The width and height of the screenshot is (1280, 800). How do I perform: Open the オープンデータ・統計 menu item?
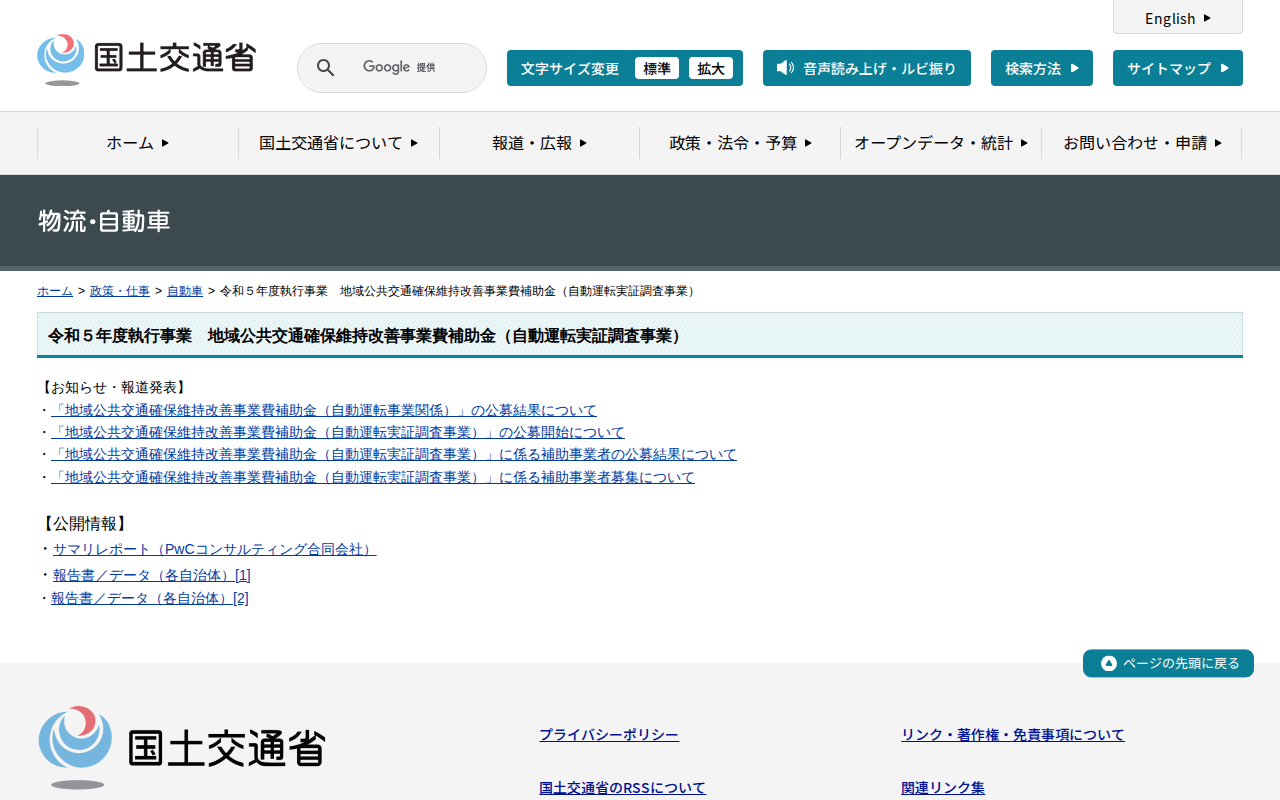(x=941, y=143)
